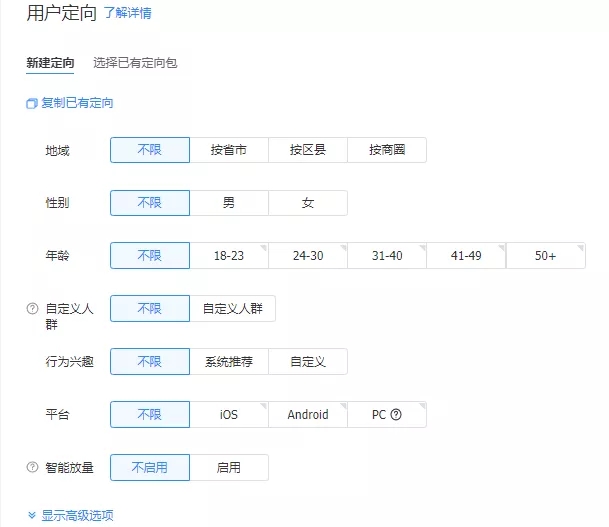Toggle the 18-23 age range
The width and height of the screenshot is (609, 527).
tap(229, 256)
